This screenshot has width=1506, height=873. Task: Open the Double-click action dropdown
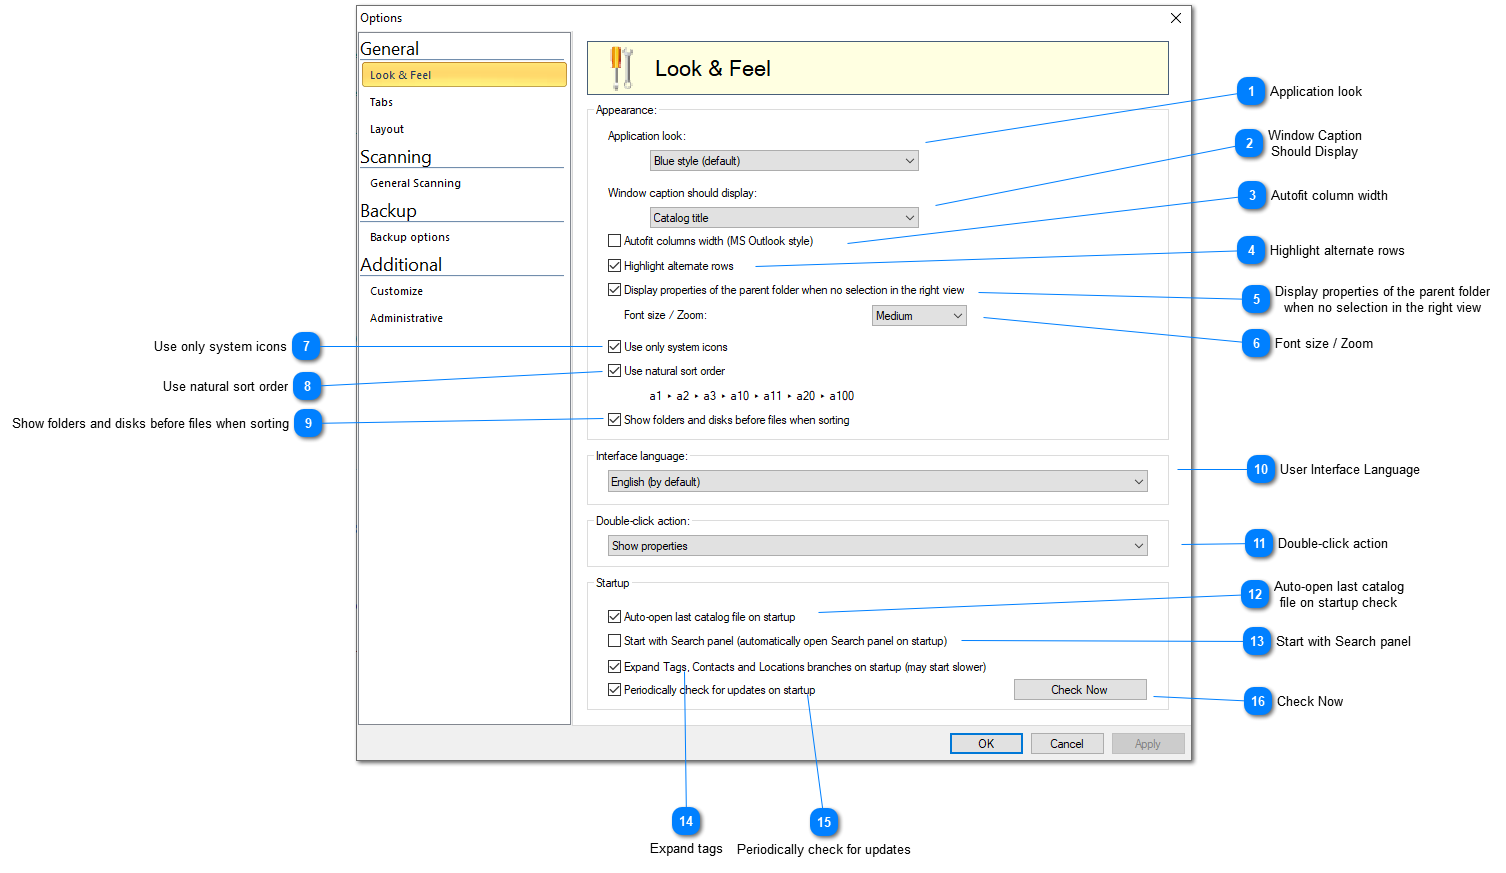pyautogui.click(x=876, y=546)
